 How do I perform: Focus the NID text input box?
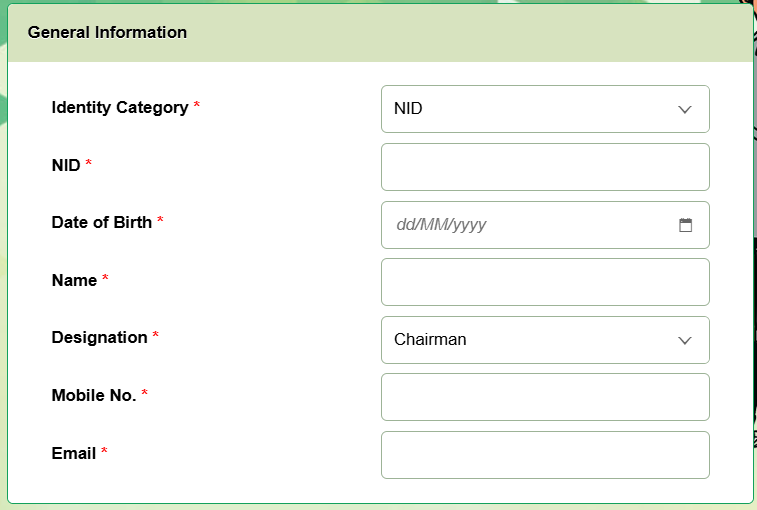point(545,167)
